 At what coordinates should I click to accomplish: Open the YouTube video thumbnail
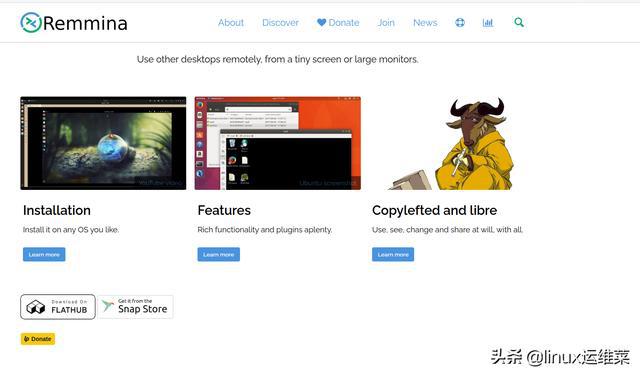103,143
